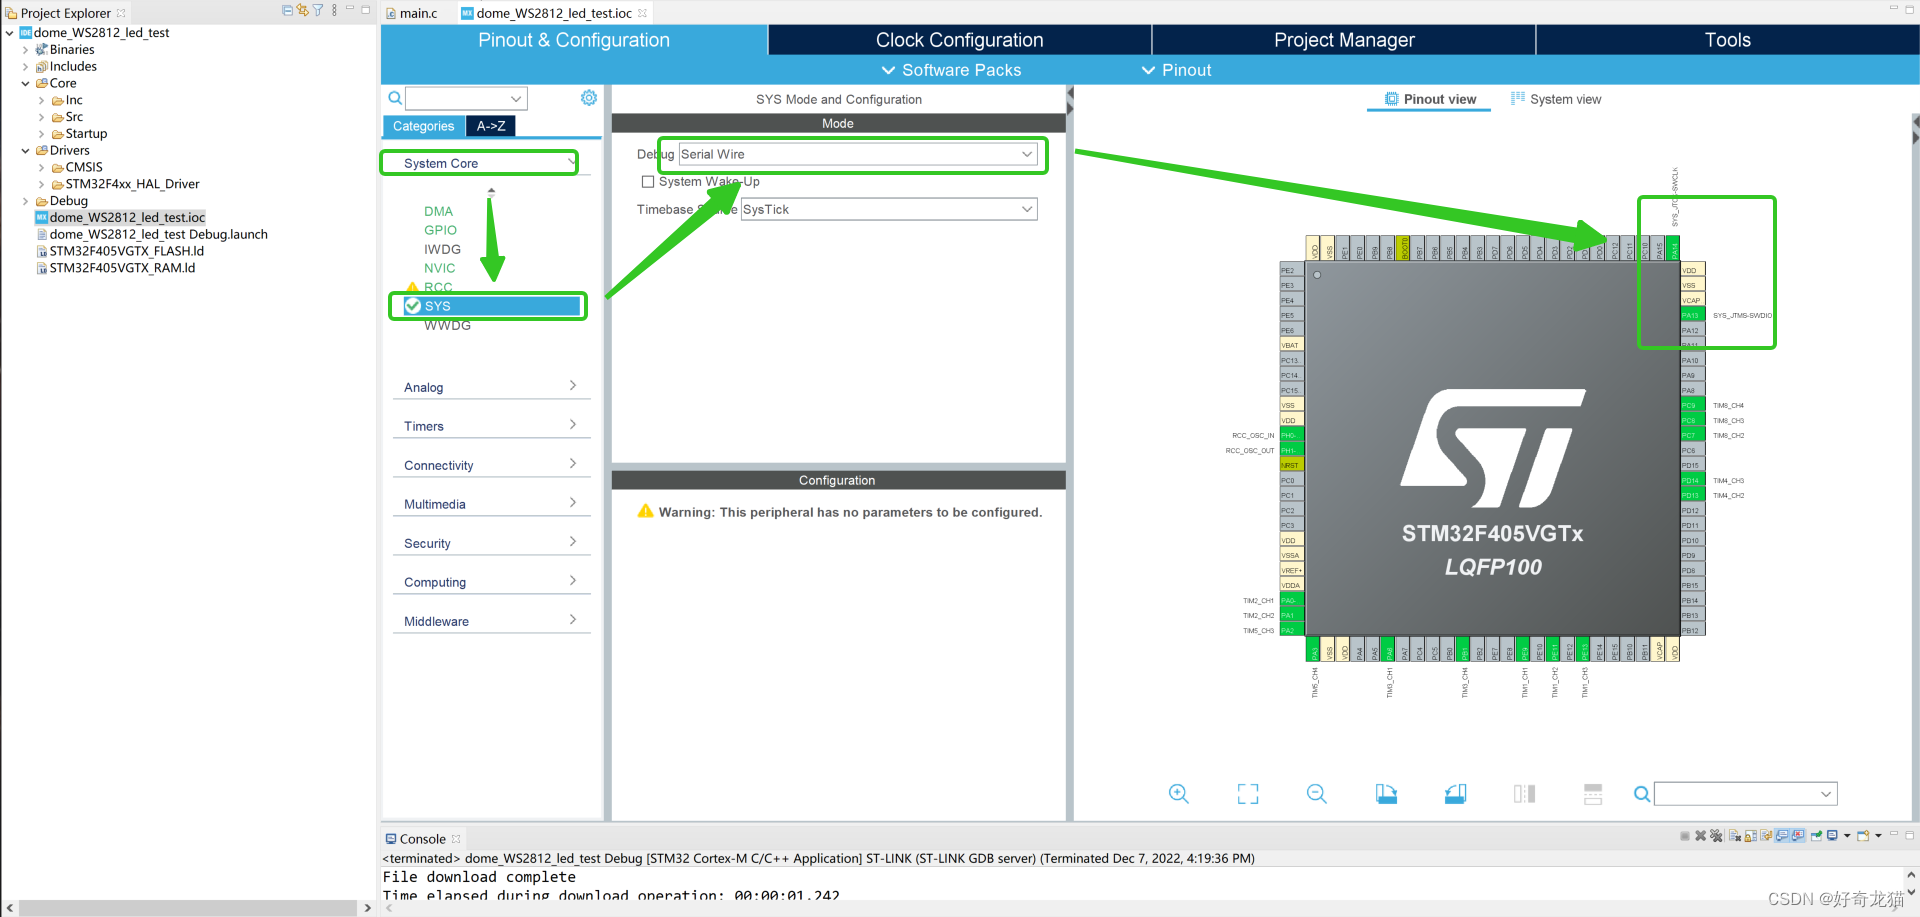Viewport: 1920px width, 917px height.
Task: Switch to the main.c editor tab
Action: (x=411, y=13)
